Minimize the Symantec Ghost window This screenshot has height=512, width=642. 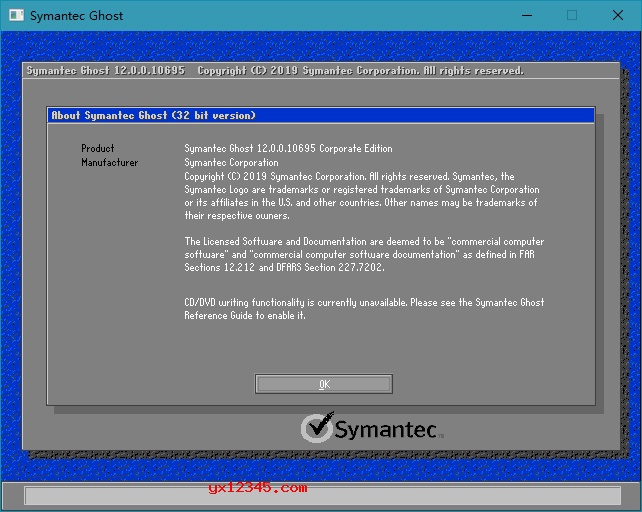(x=527, y=16)
